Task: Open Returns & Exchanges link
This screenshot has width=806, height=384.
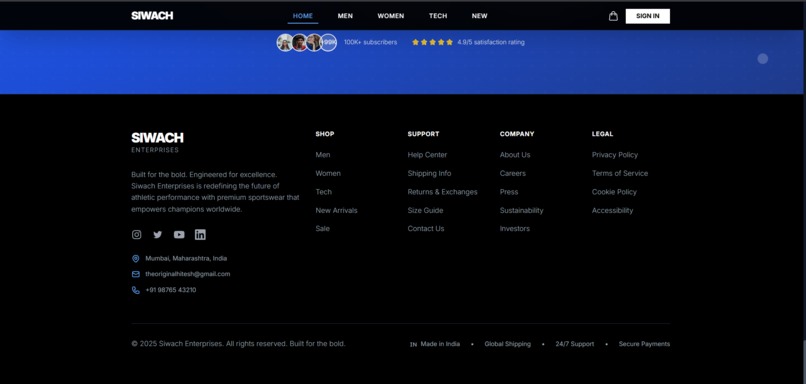Action: [443, 192]
